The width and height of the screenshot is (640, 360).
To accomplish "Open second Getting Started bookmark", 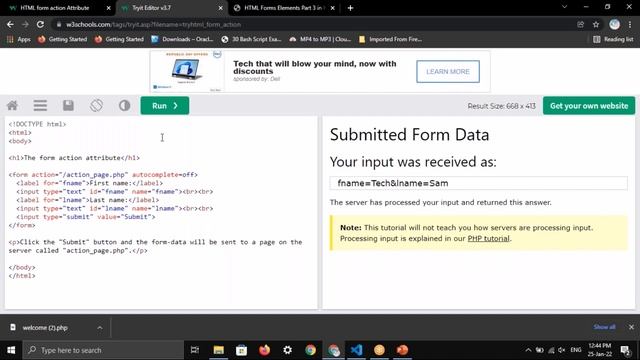I will 119,39.
